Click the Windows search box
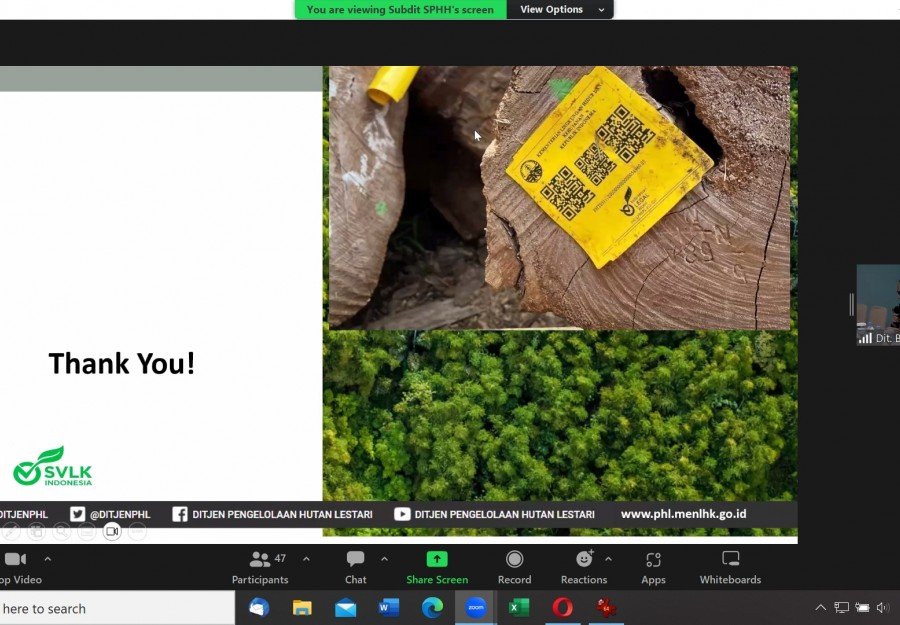The image size is (900, 625). [117, 608]
